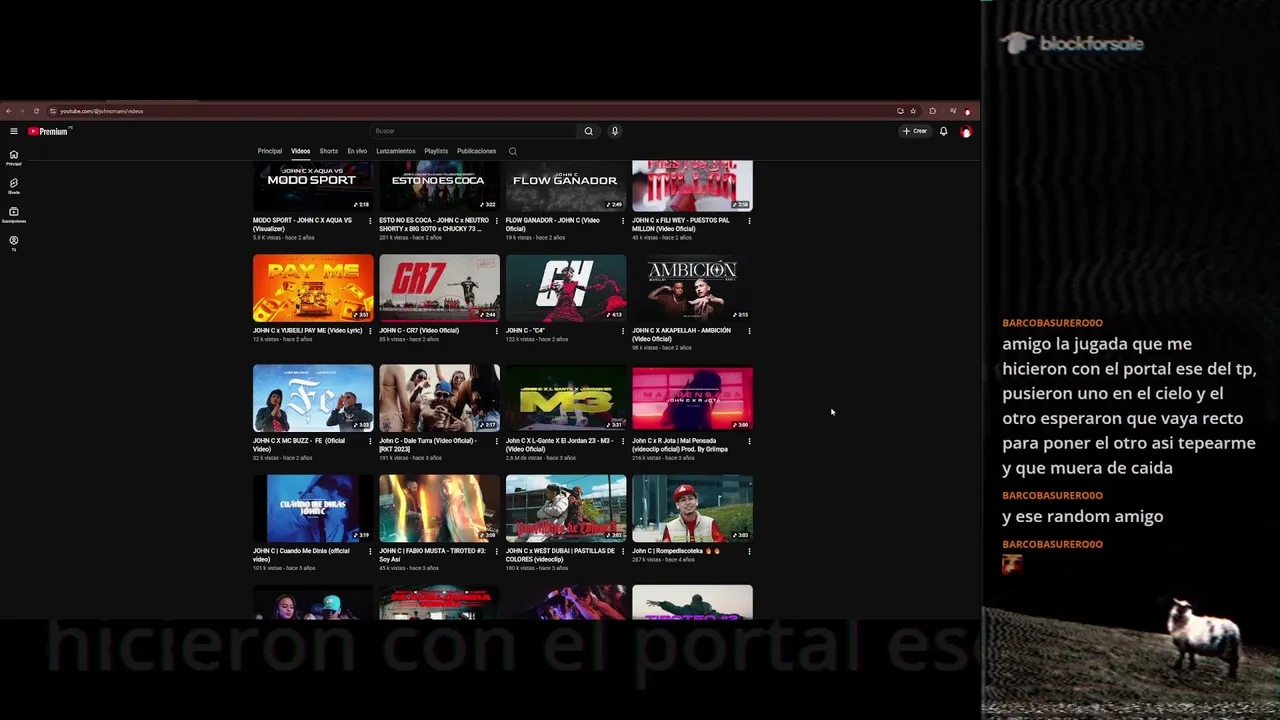
Task: Click the YouTube Buscar search field
Action: 474,131
